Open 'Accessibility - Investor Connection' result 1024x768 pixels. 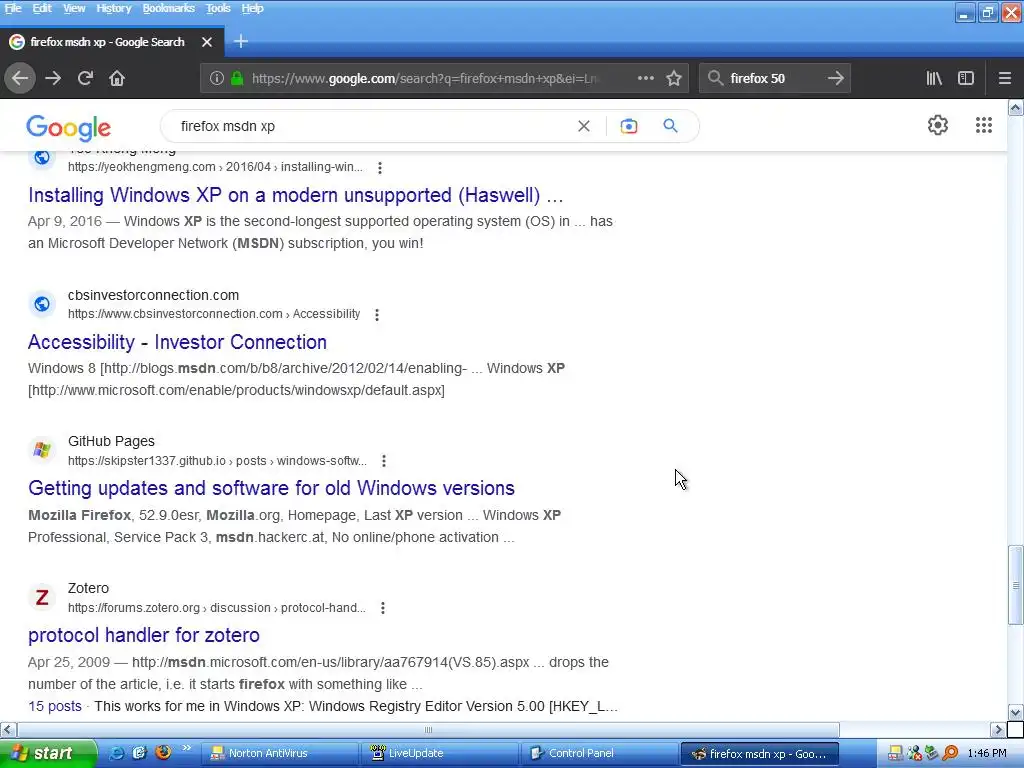(x=178, y=342)
